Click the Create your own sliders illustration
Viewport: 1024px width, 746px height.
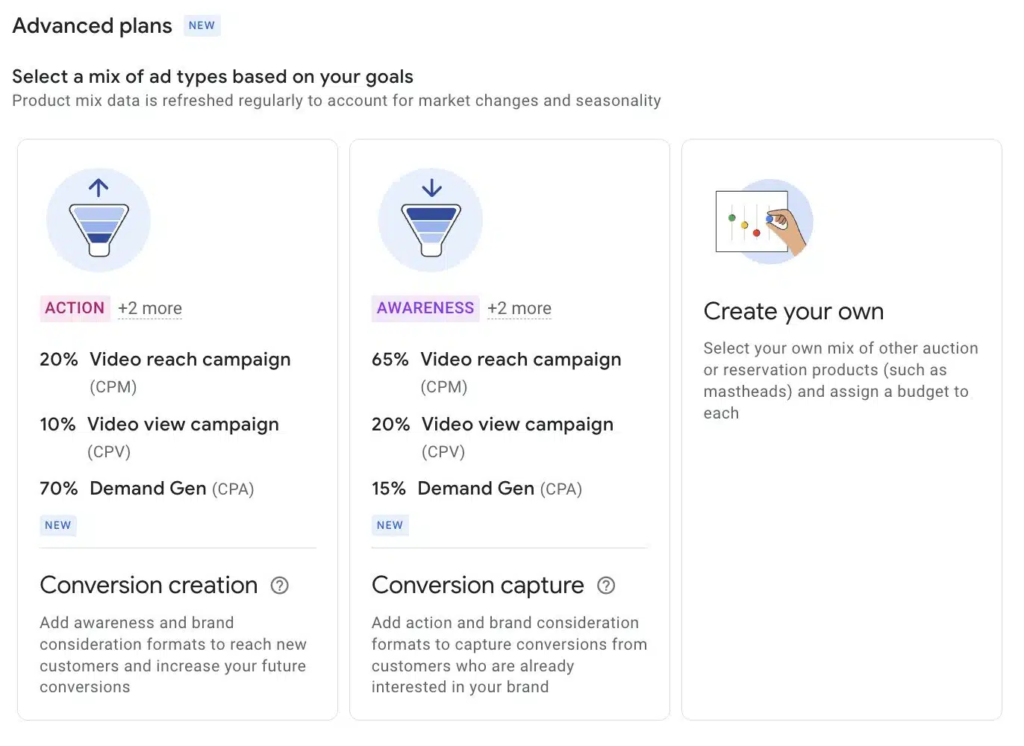pos(763,222)
